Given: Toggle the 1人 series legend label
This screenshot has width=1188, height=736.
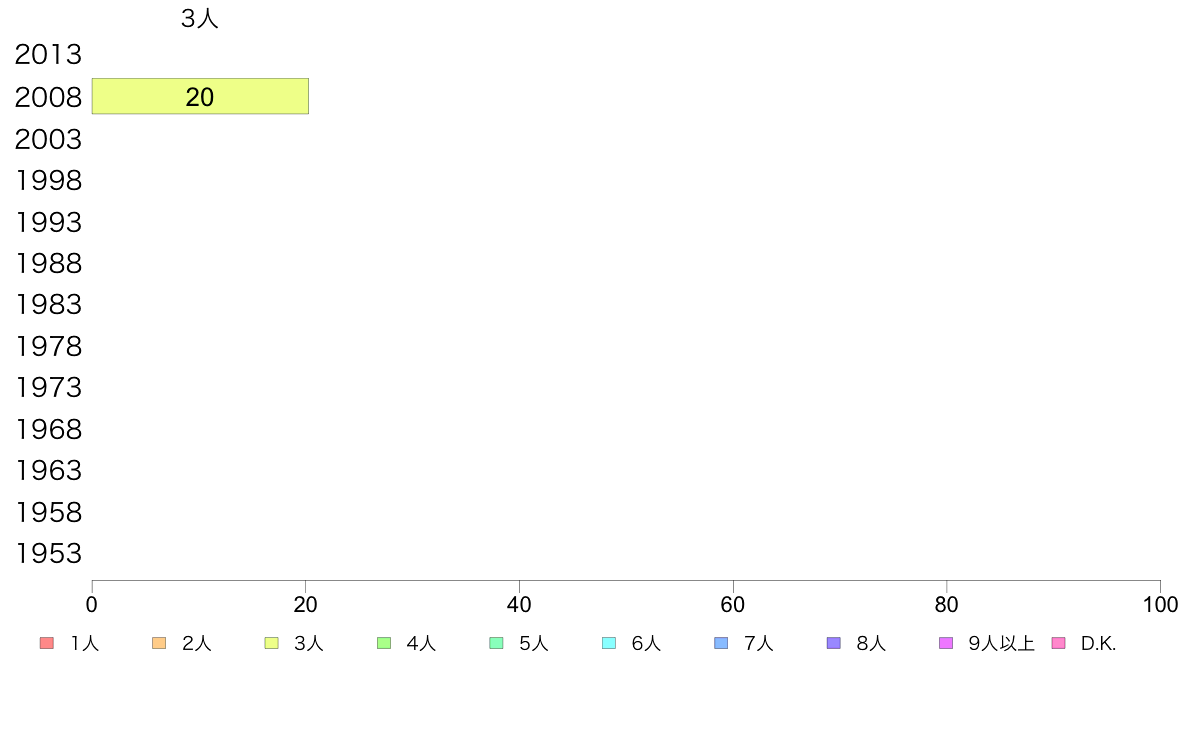Looking at the screenshot, I should tap(85, 644).
